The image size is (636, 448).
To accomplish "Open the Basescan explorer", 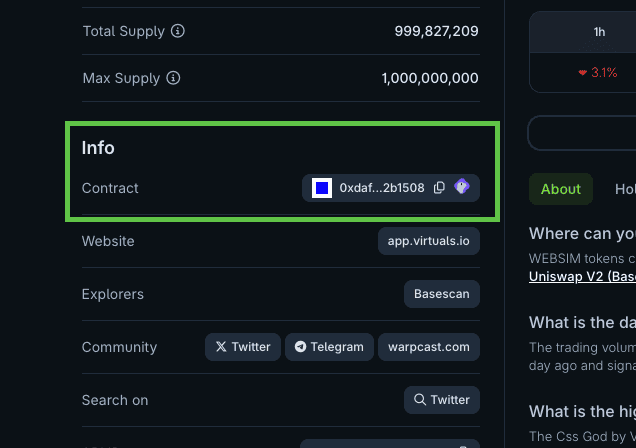I will pyautogui.click(x=441, y=294).
